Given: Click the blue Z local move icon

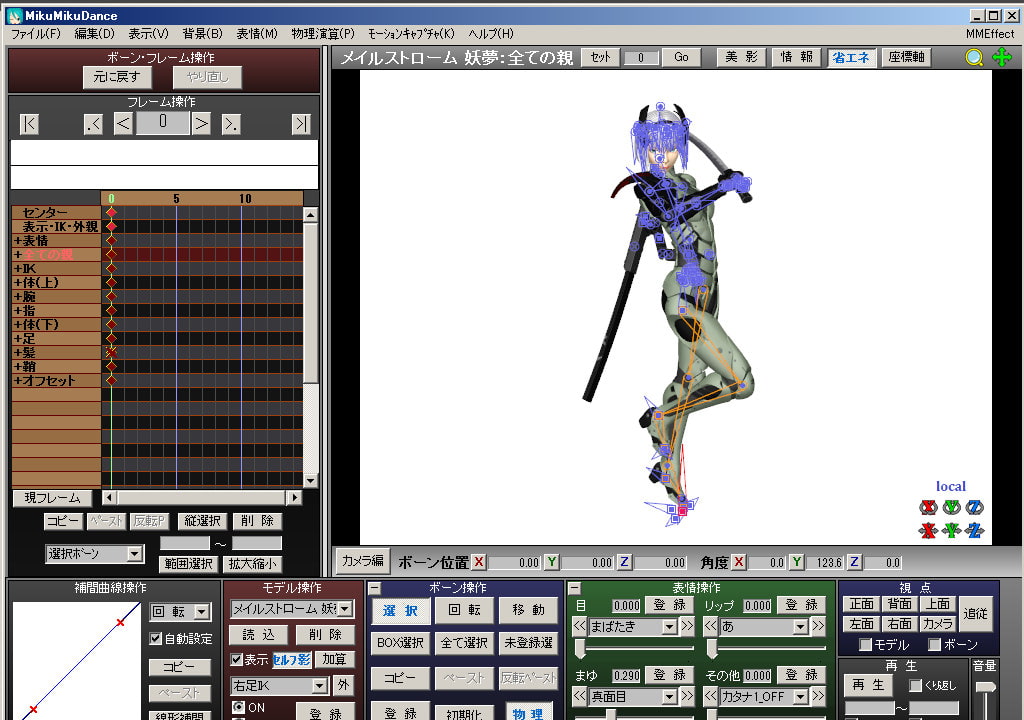Looking at the screenshot, I should point(975,530).
